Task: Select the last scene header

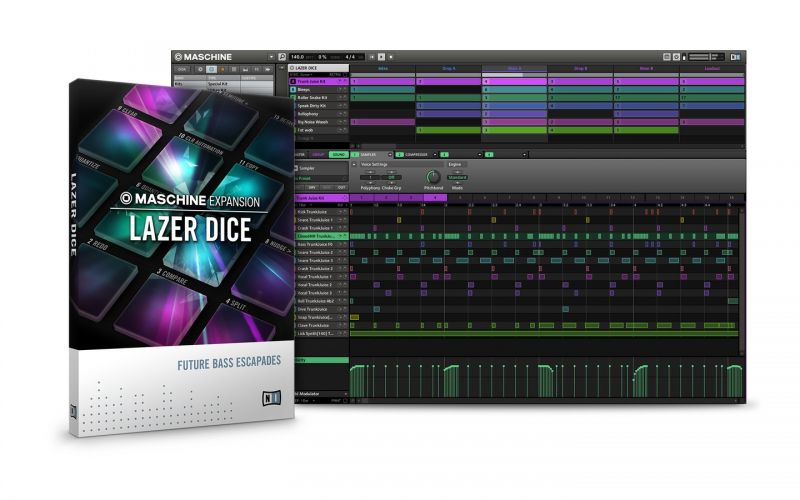Action: click(x=712, y=68)
